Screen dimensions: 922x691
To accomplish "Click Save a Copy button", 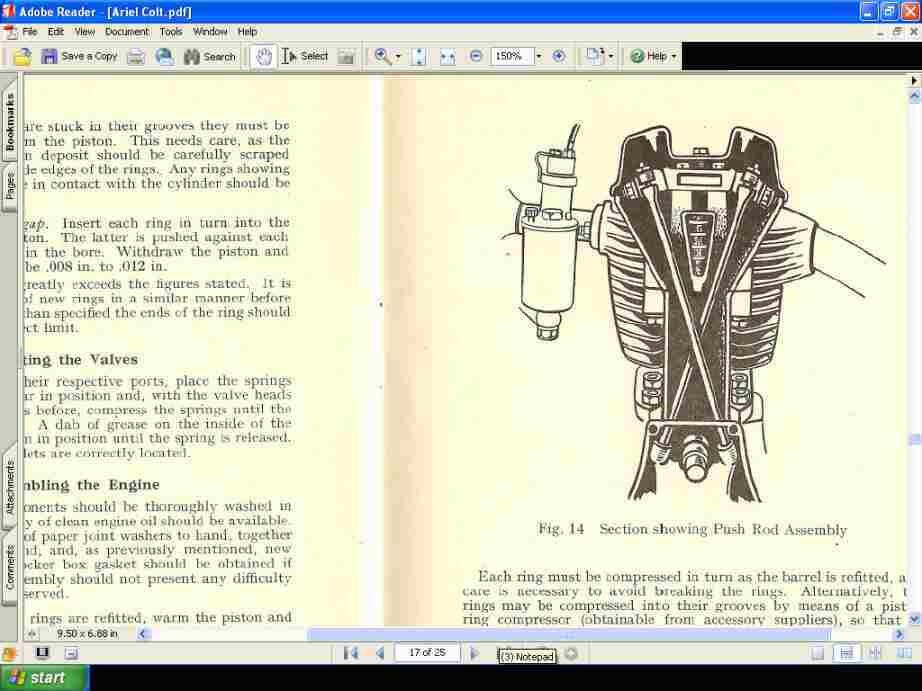I will tap(80, 56).
